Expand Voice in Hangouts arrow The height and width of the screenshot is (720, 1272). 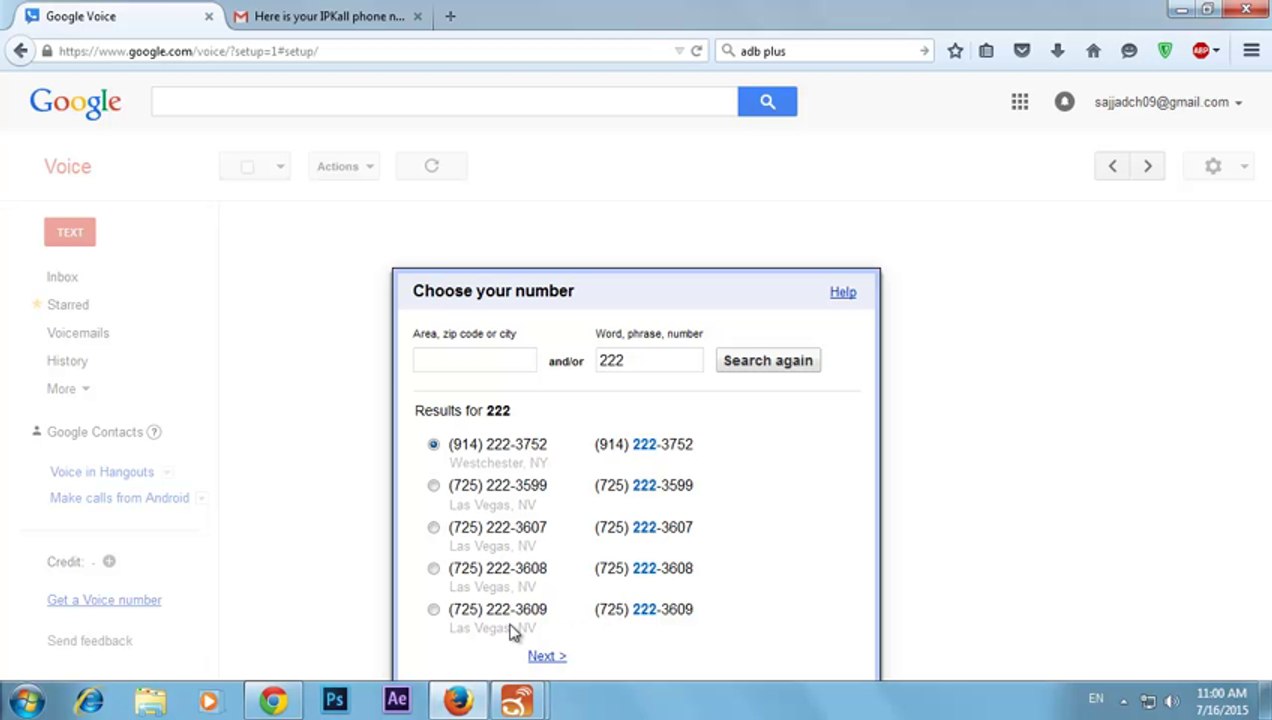[x=167, y=472]
